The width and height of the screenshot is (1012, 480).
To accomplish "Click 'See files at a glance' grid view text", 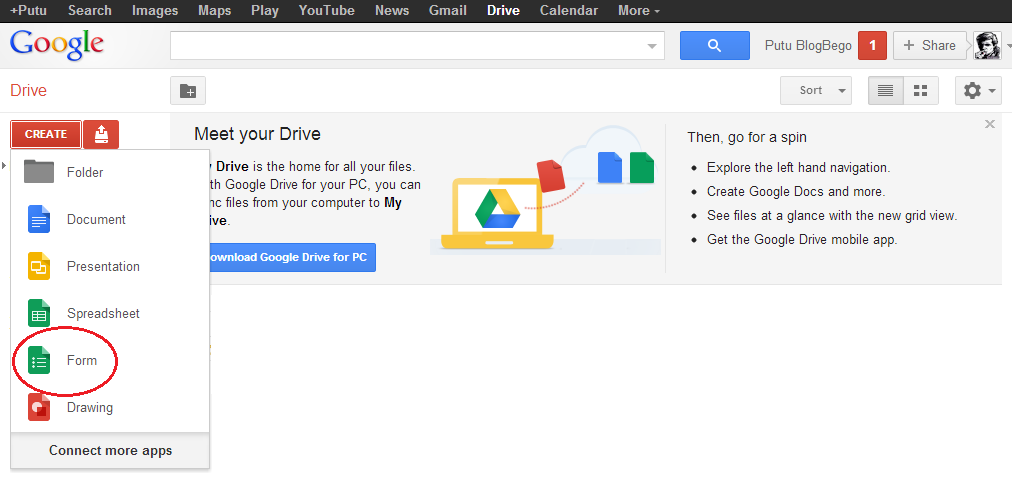I will click(832, 215).
